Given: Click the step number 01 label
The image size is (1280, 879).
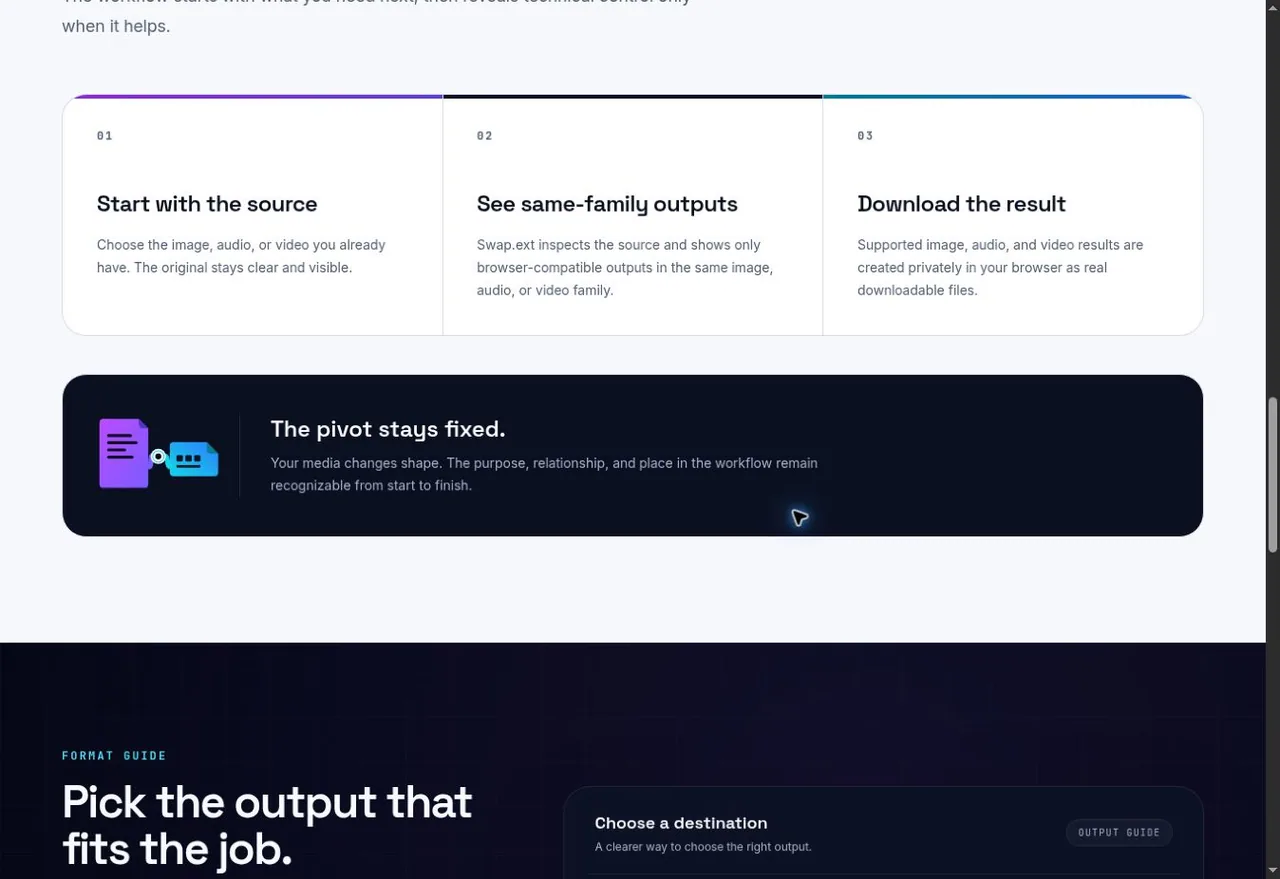Looking at the screenshot, I should pos(105,136).
